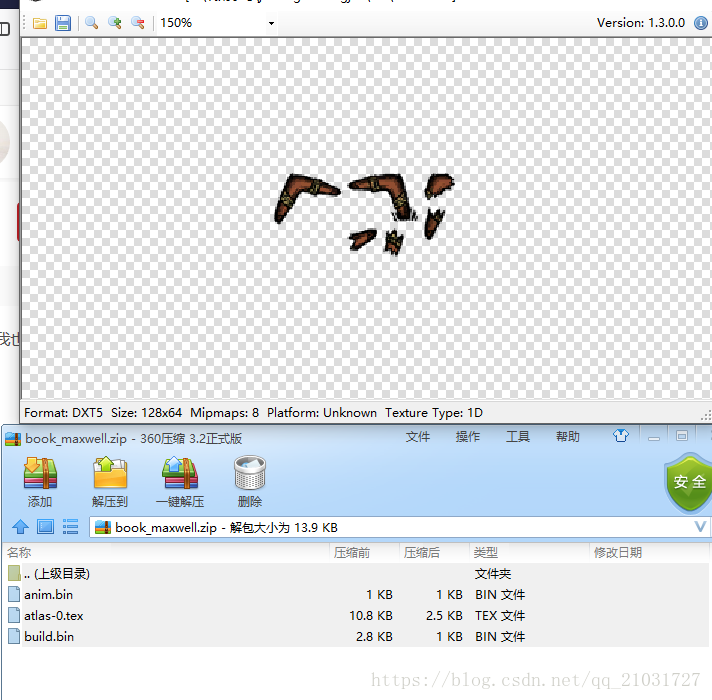Click the Size: 128x64 status text
The width and height of the screenshot is (712, 700).
point(146,413)
